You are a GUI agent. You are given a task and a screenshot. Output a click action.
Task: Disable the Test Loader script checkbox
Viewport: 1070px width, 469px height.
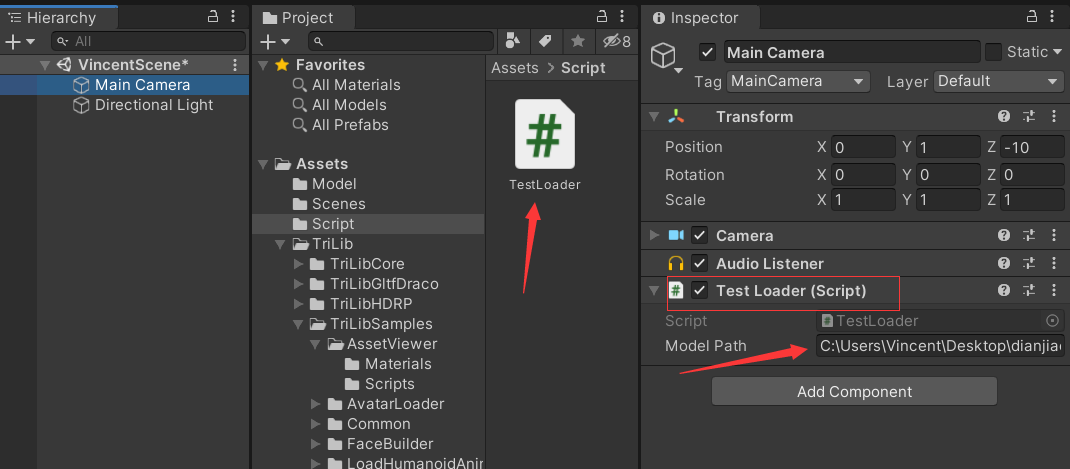(x=699, y=290)
